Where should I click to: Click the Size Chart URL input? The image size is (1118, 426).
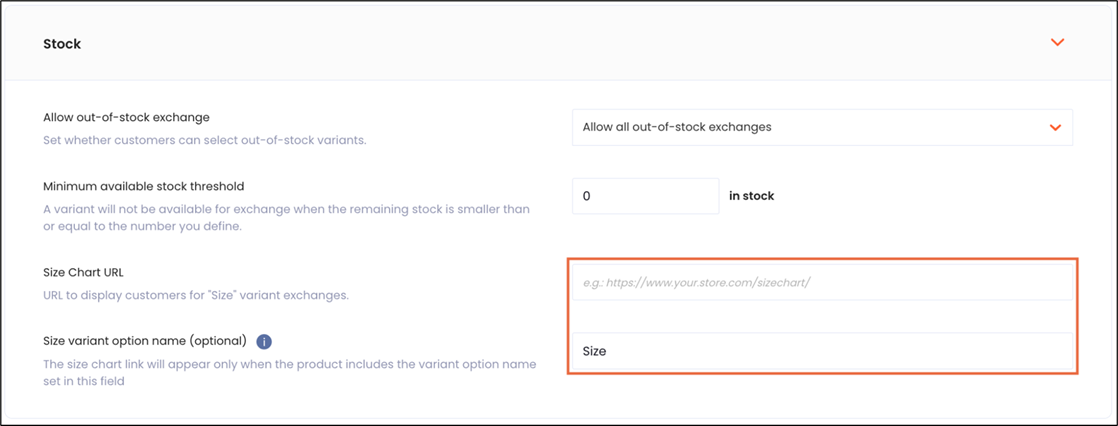tap(821, 282)
